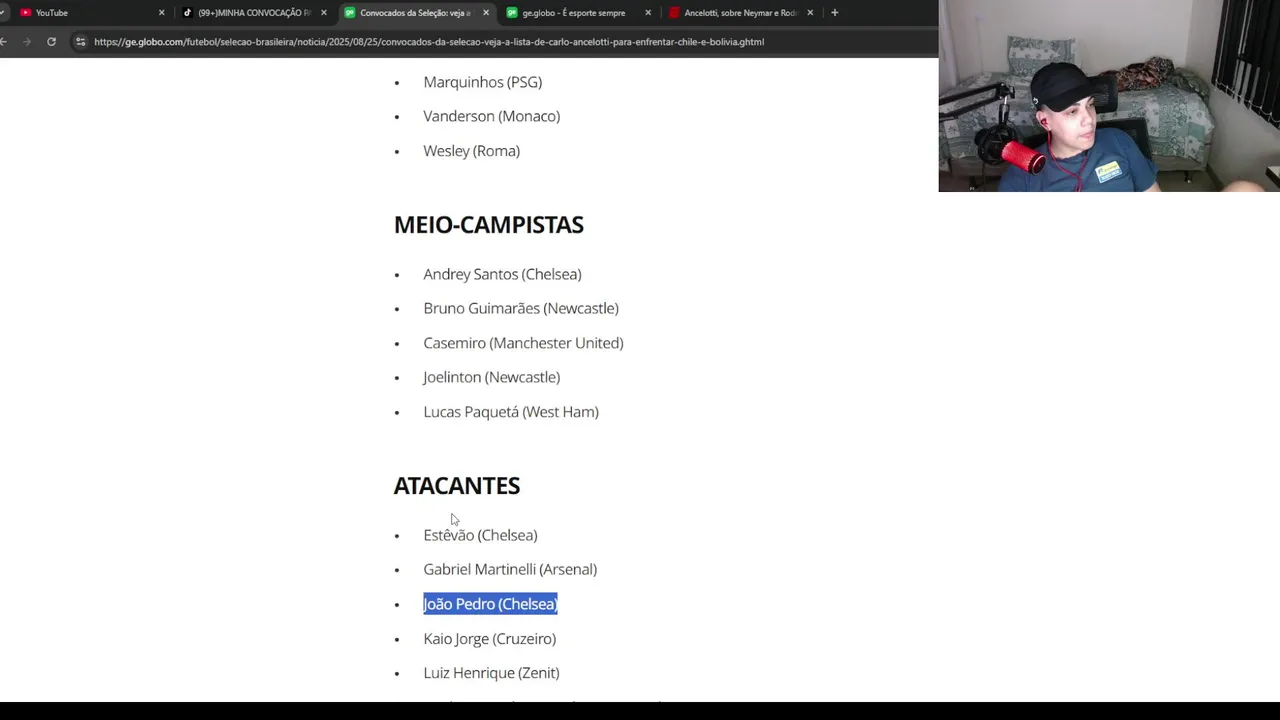Click the Ancelotti tab red favicon

pos(674,13)
